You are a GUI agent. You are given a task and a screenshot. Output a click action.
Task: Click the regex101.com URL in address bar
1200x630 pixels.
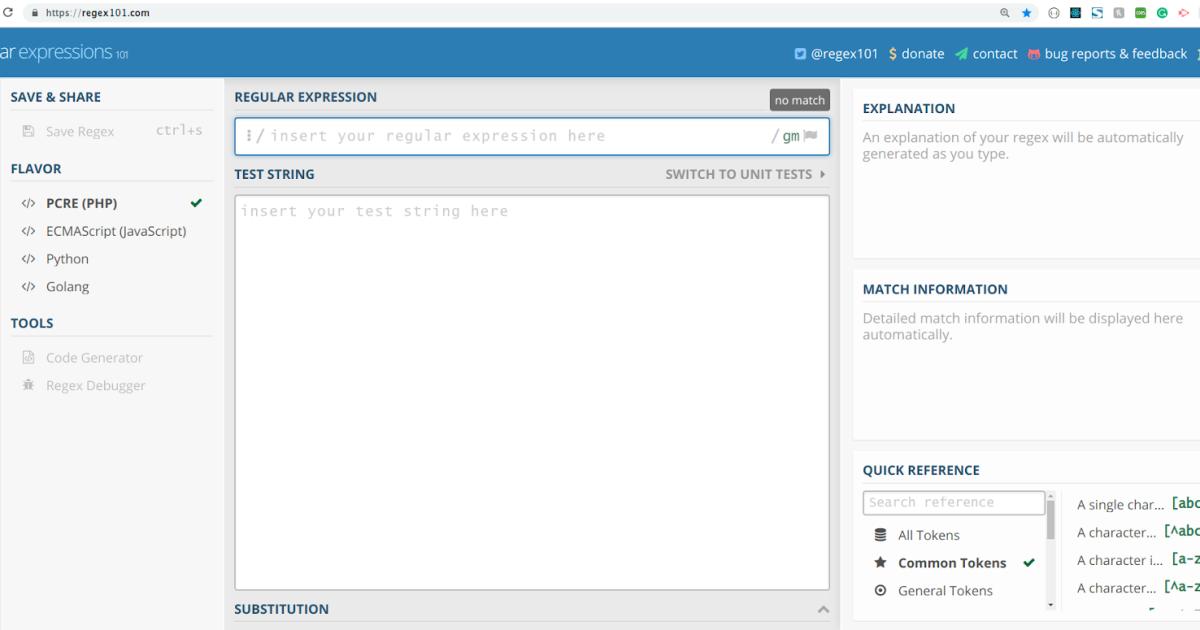click(98, 13)
